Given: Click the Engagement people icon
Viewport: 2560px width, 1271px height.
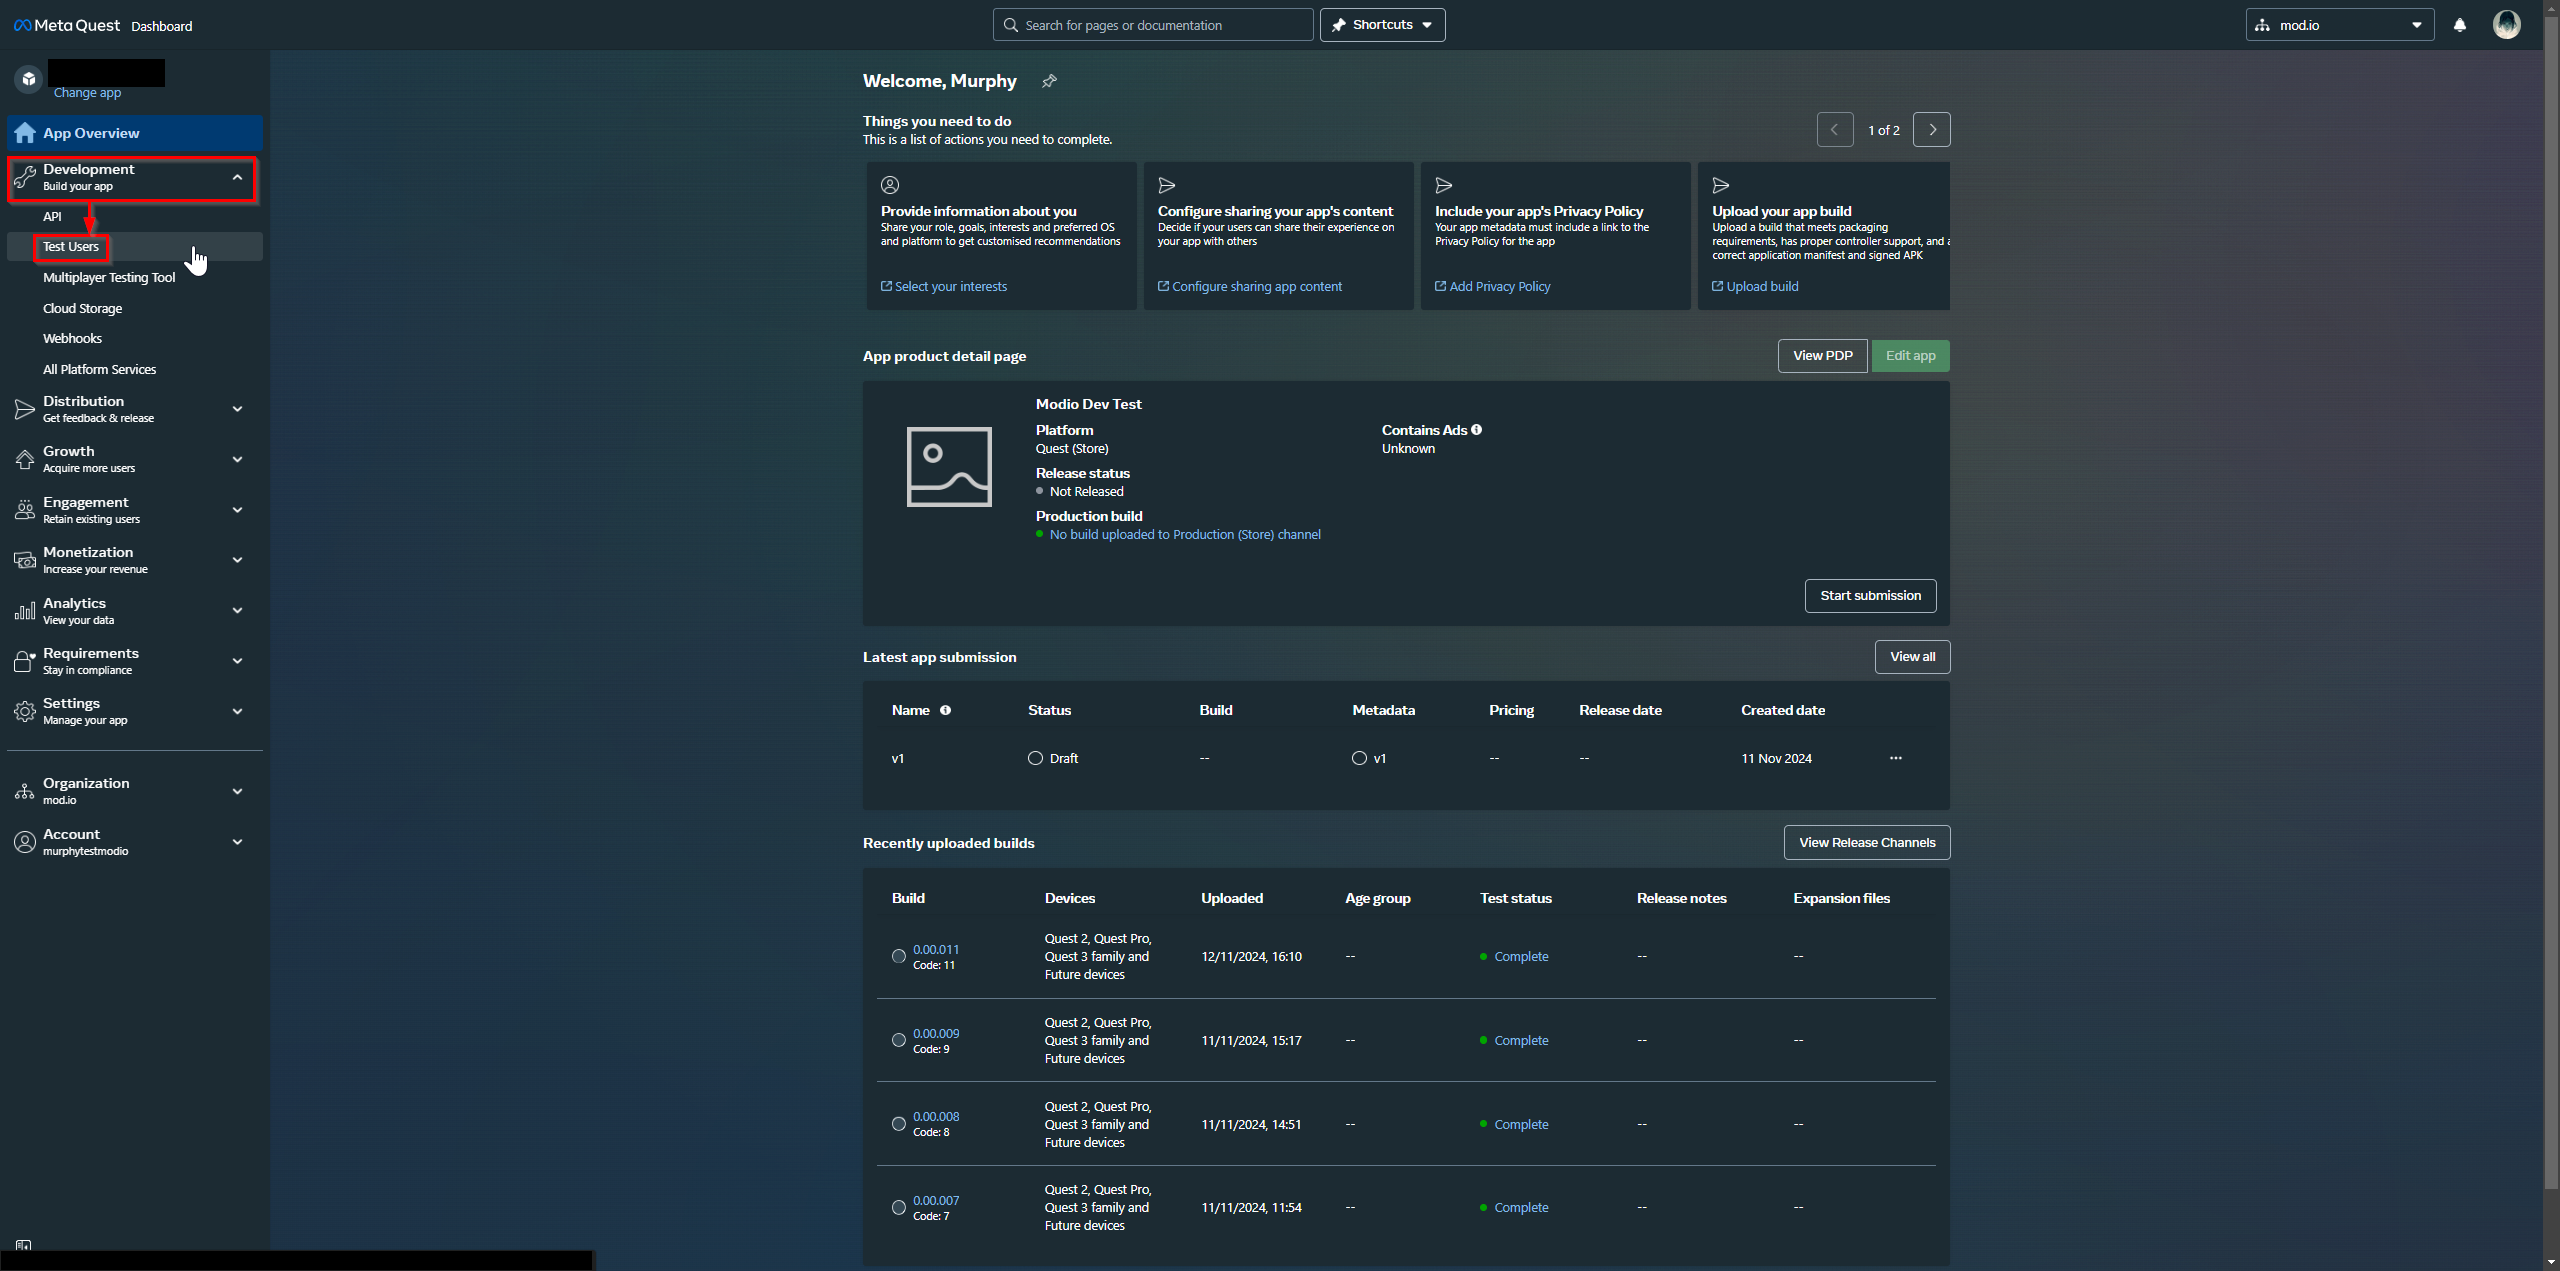Looking at the screenshot, I should (x=25, y=510).
